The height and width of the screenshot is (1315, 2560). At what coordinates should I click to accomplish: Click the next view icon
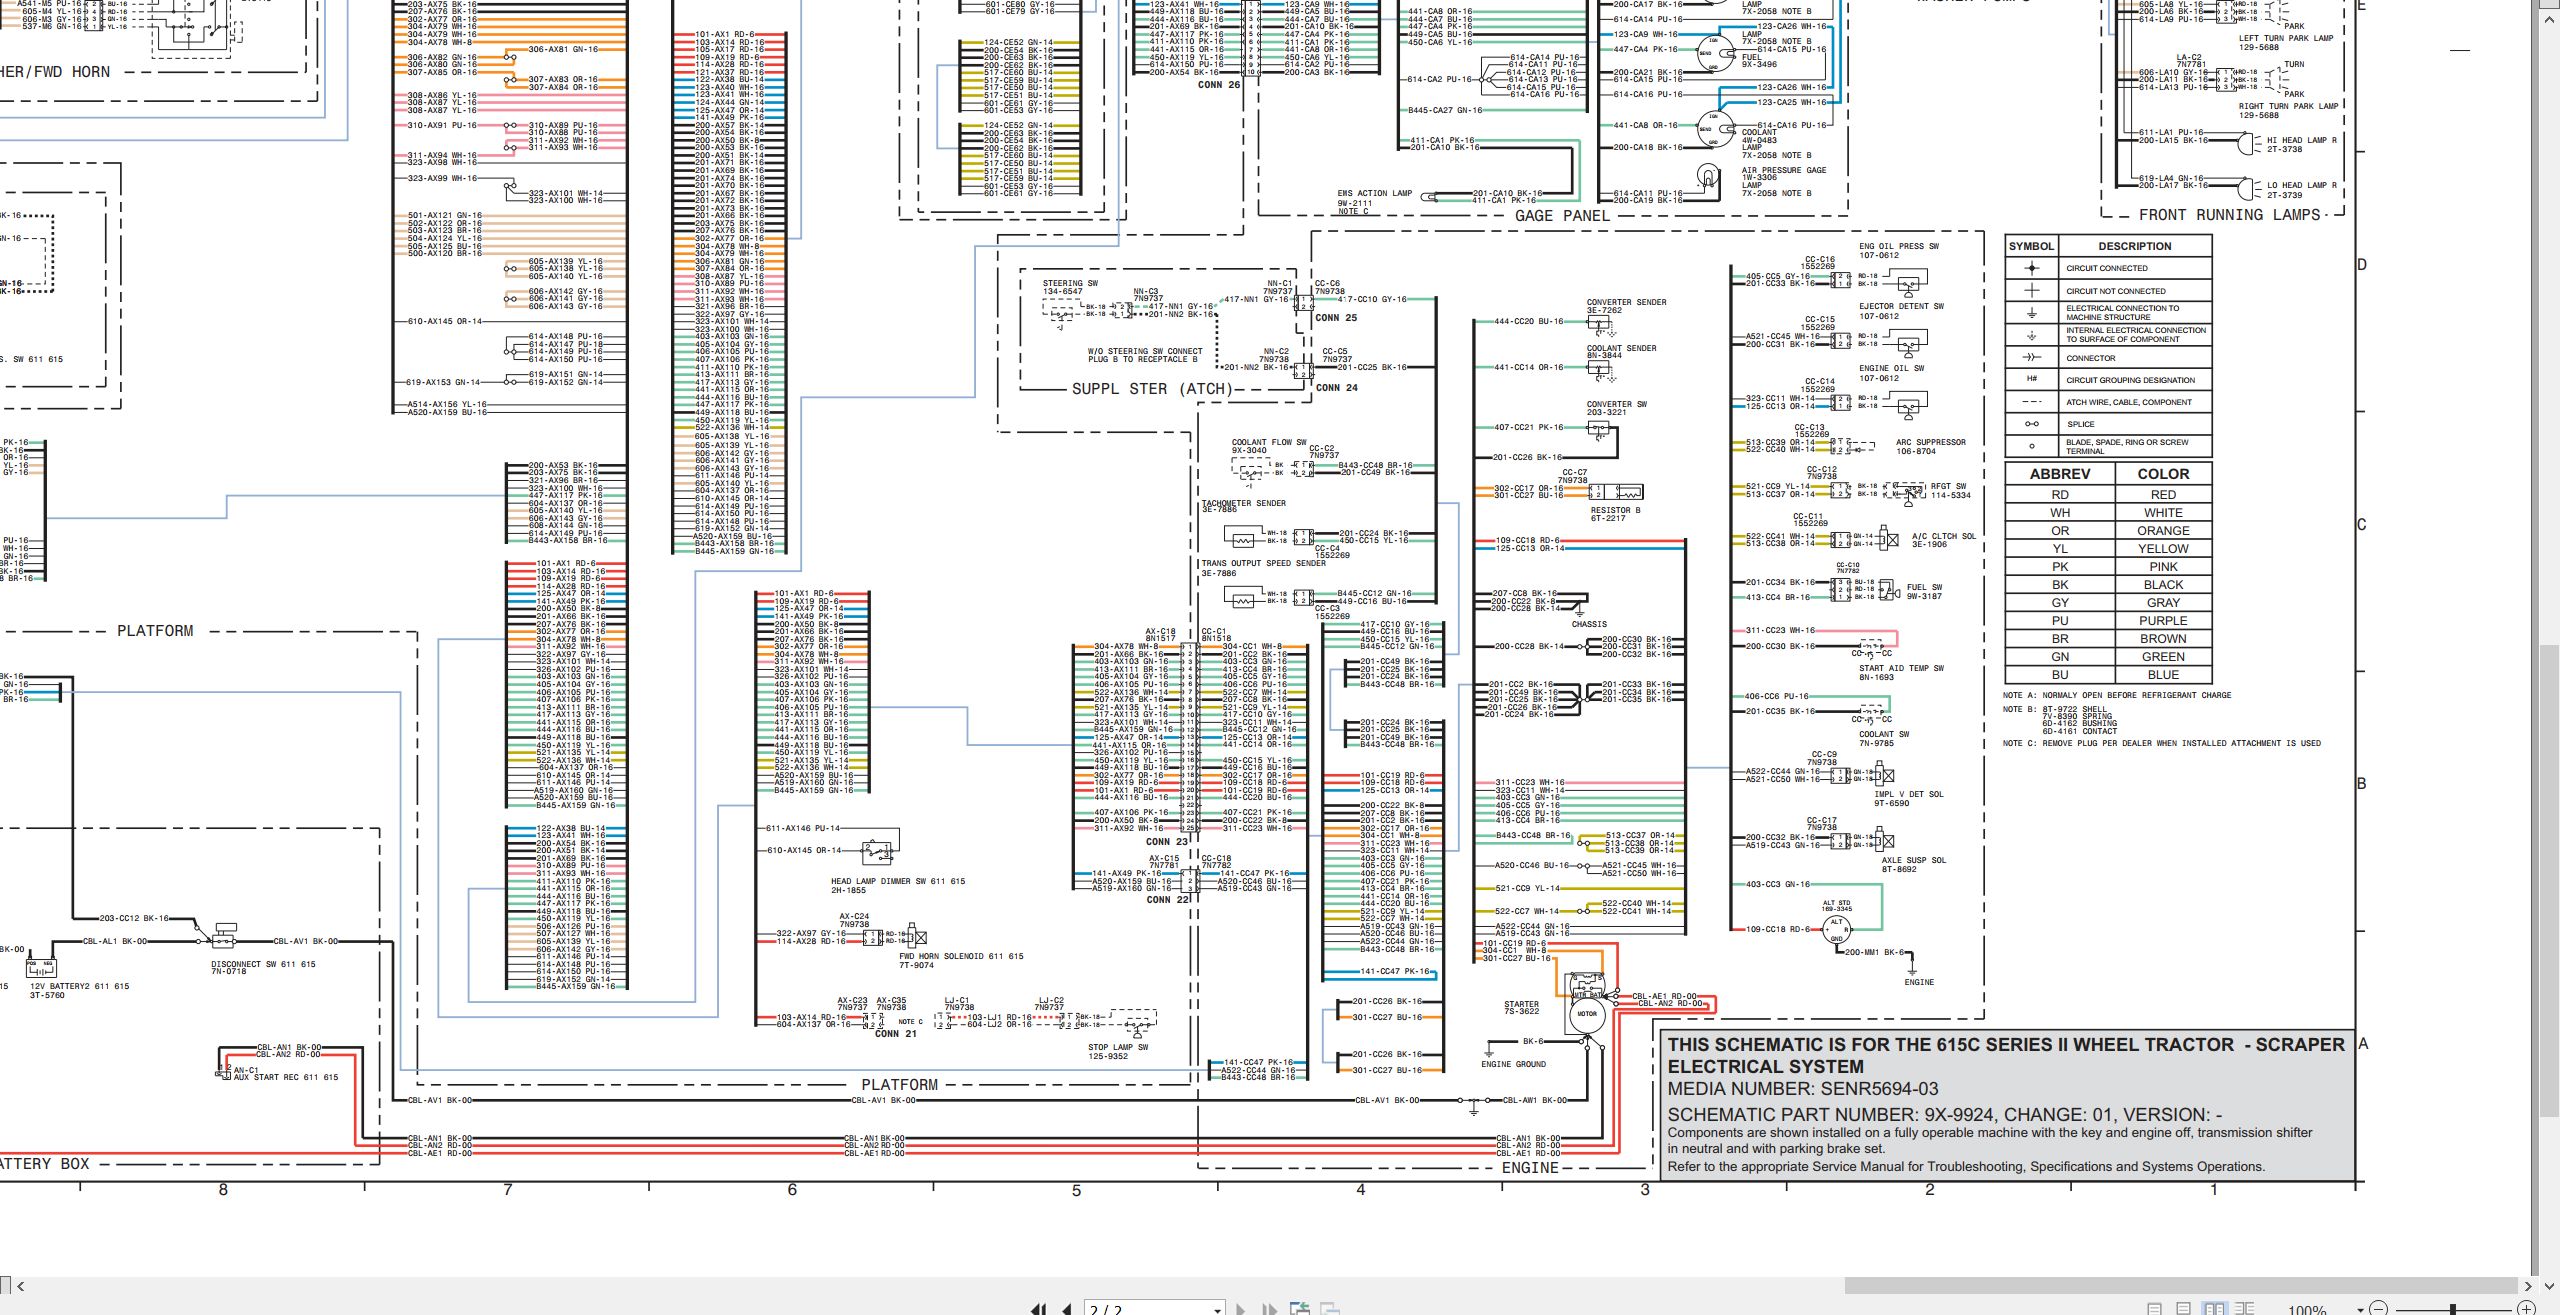[x=1330, y=1309]
